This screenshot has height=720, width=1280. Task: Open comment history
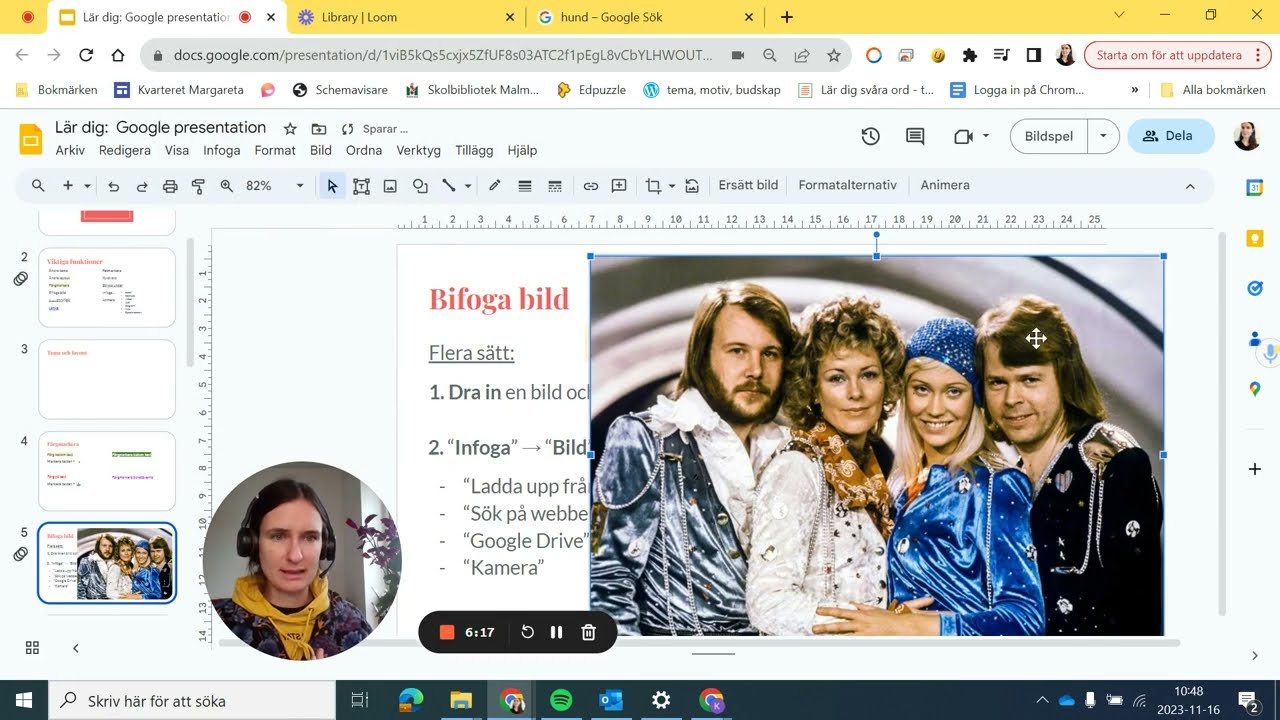pyautogui.click(x=915, y=136)
